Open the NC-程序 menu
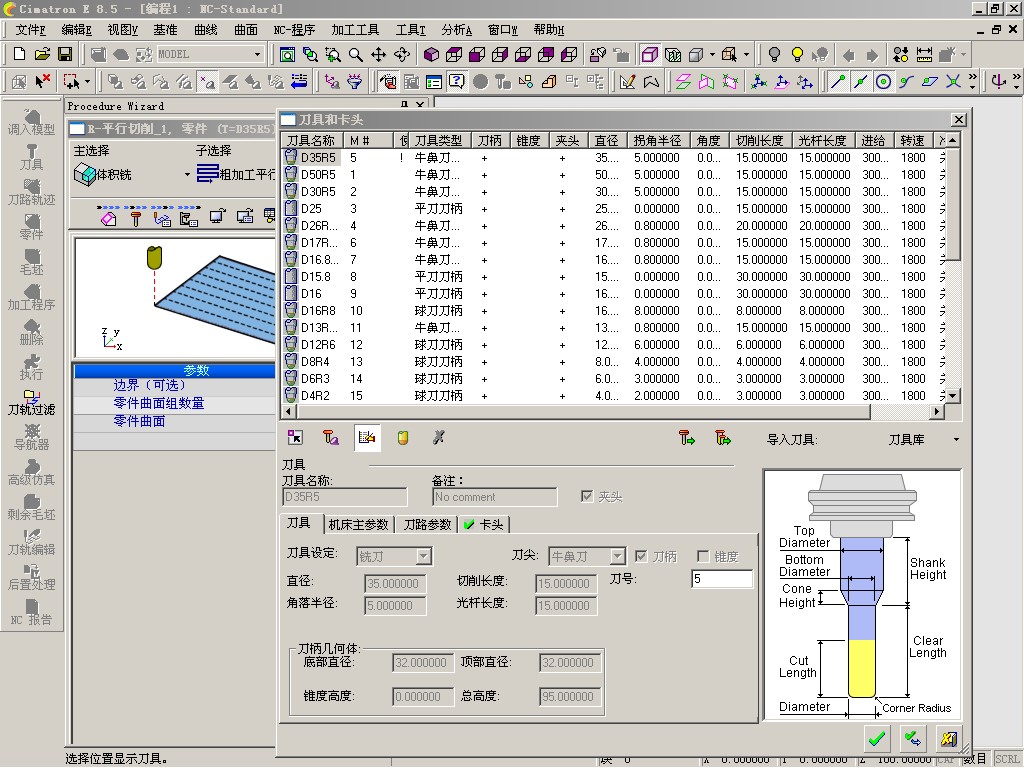Viewport: 1024px width, 768px height. 294,29
